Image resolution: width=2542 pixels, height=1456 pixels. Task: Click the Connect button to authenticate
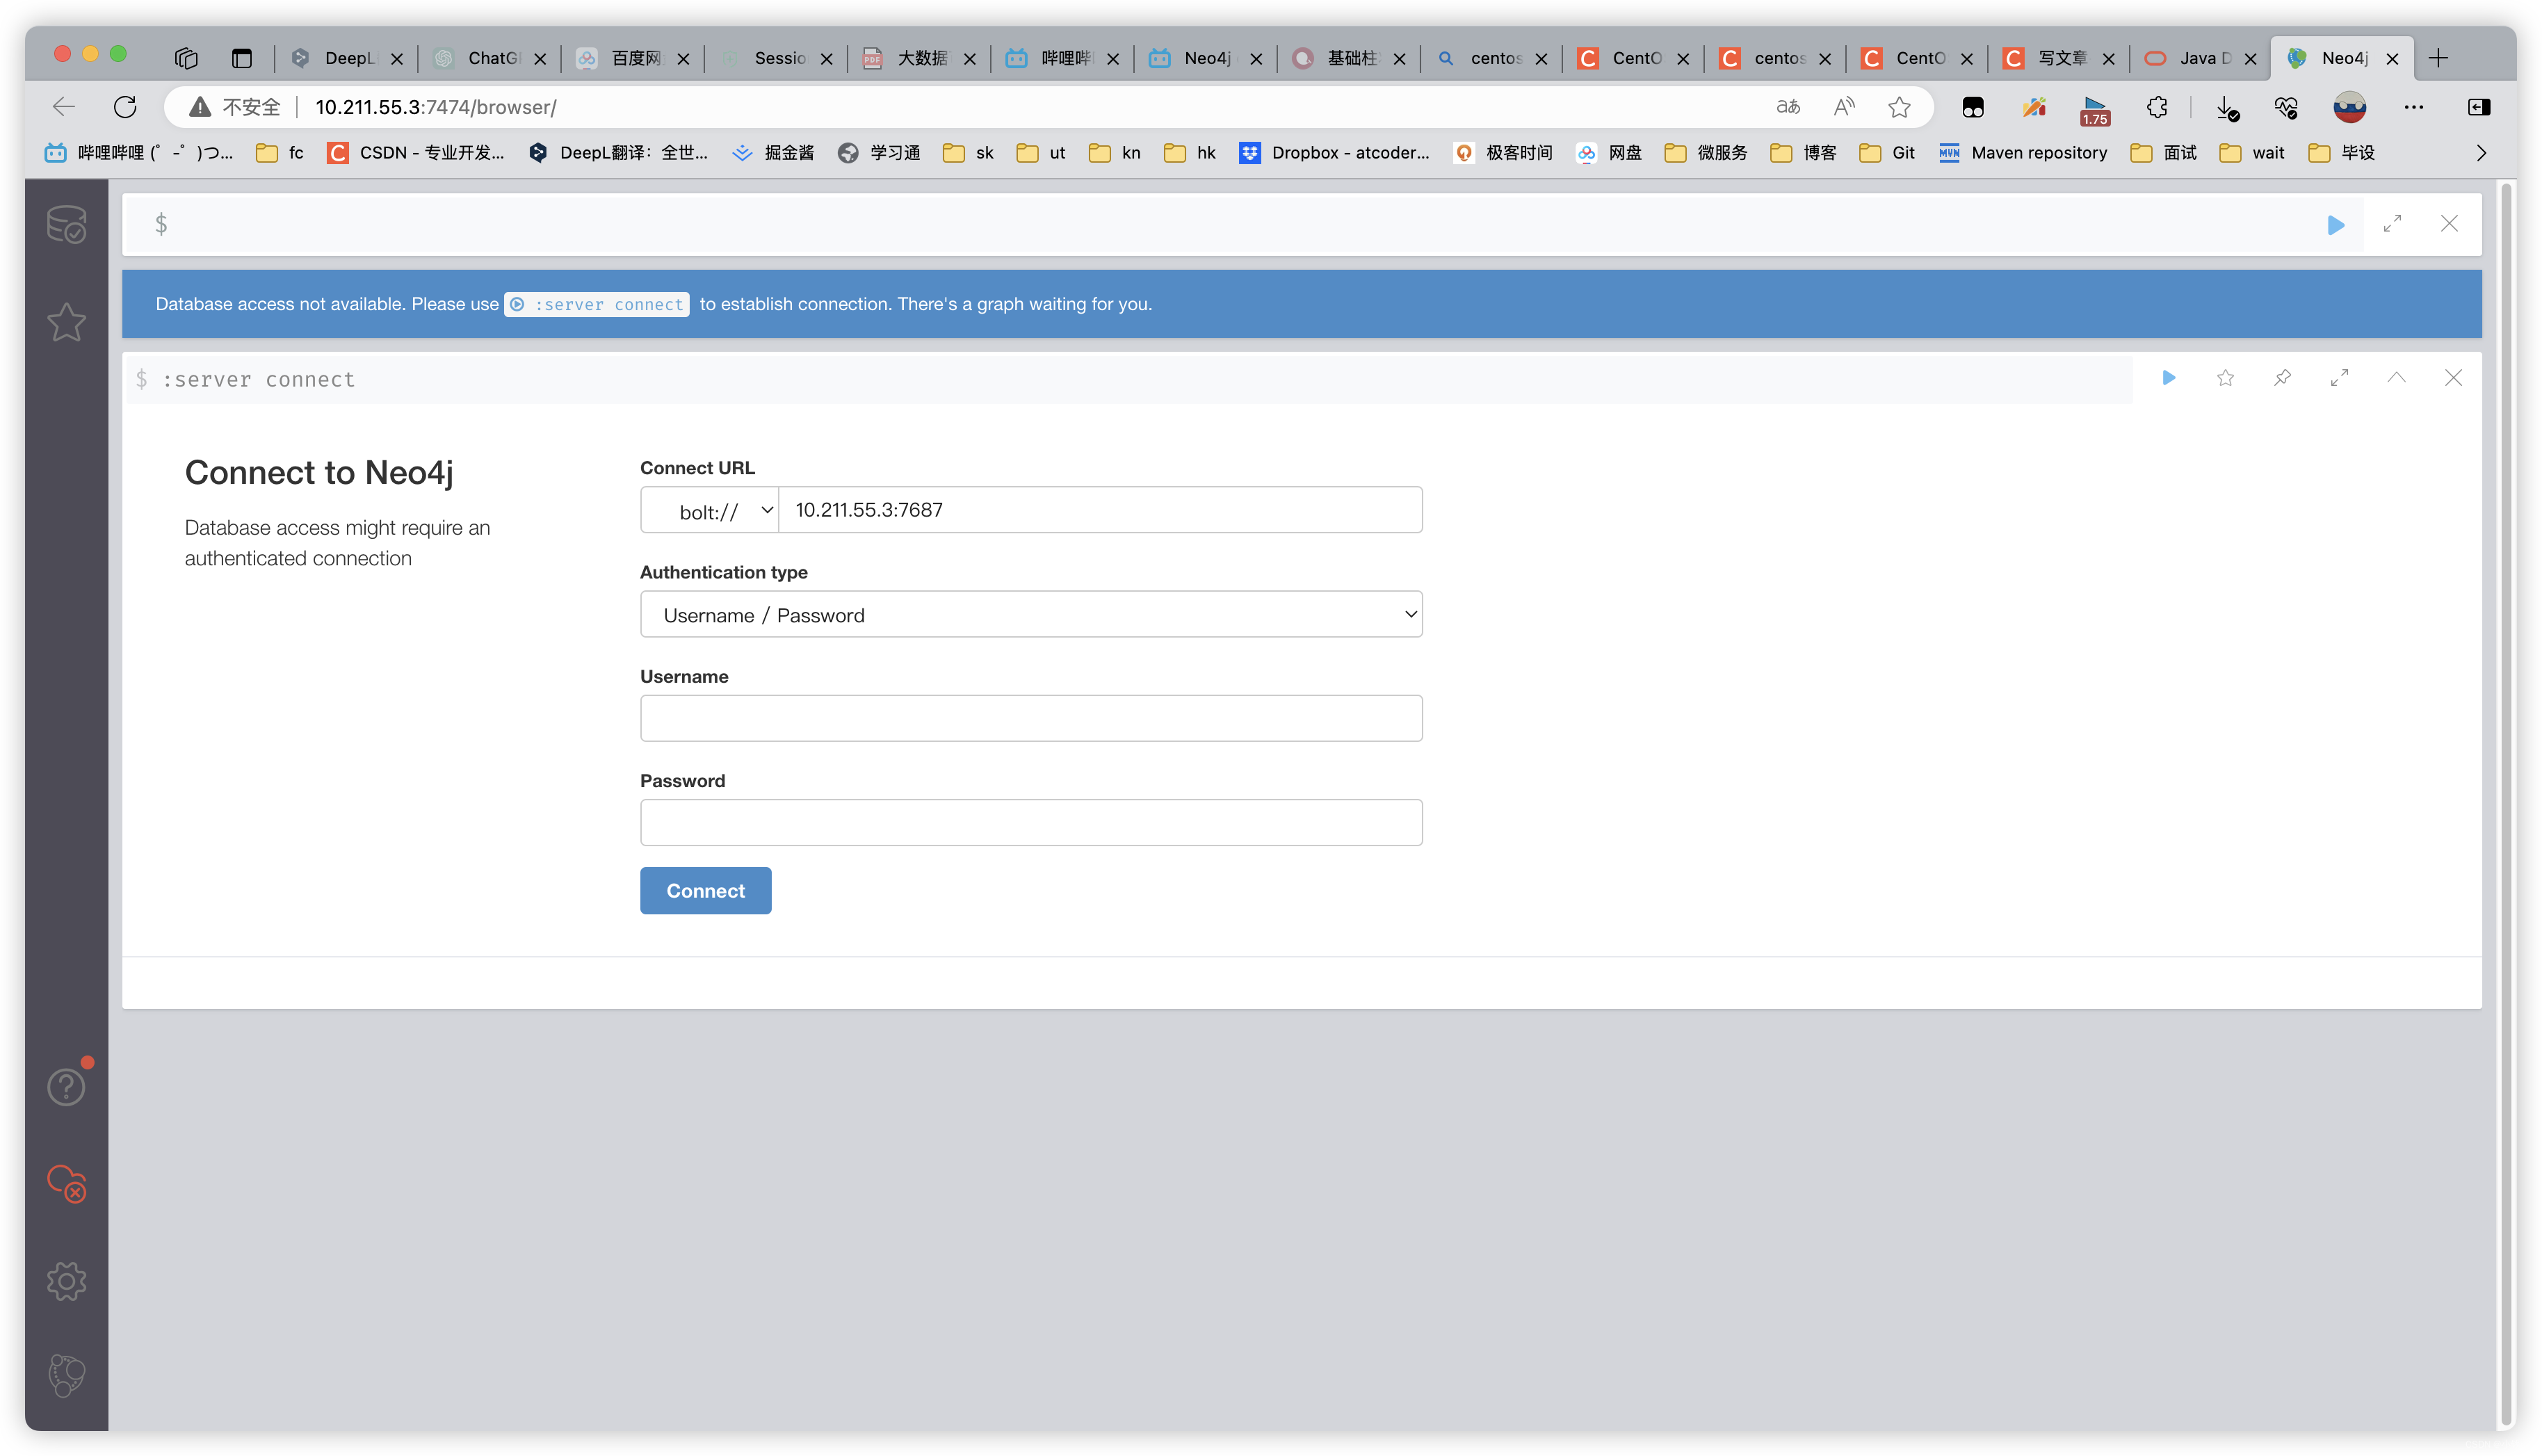[705, 891]
